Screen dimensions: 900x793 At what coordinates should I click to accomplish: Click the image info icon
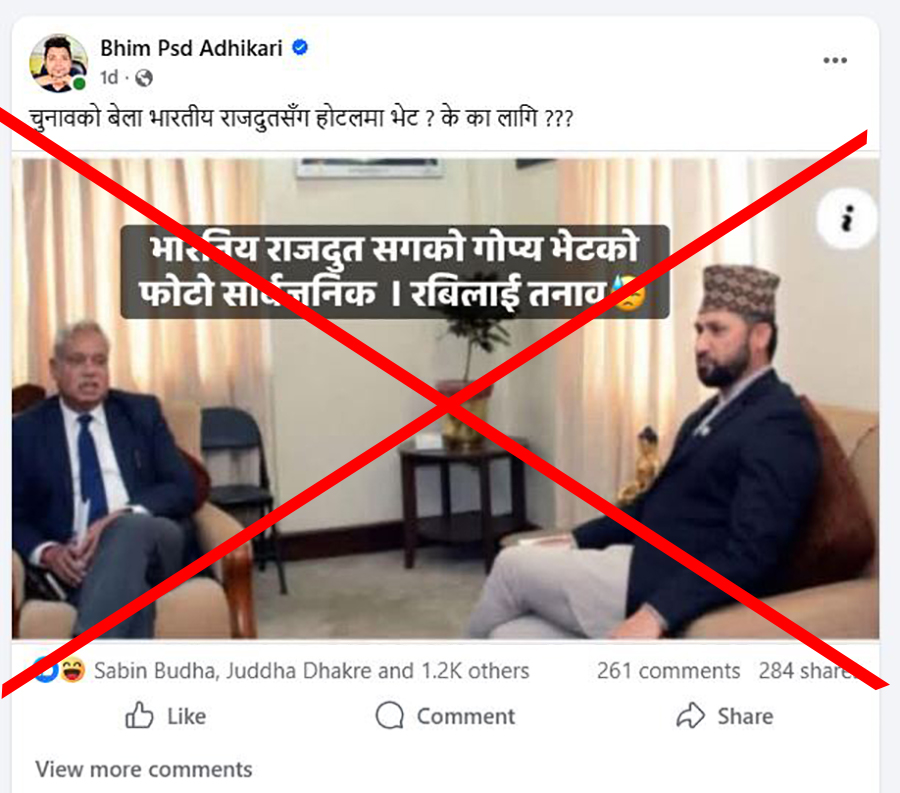point(847,219)
